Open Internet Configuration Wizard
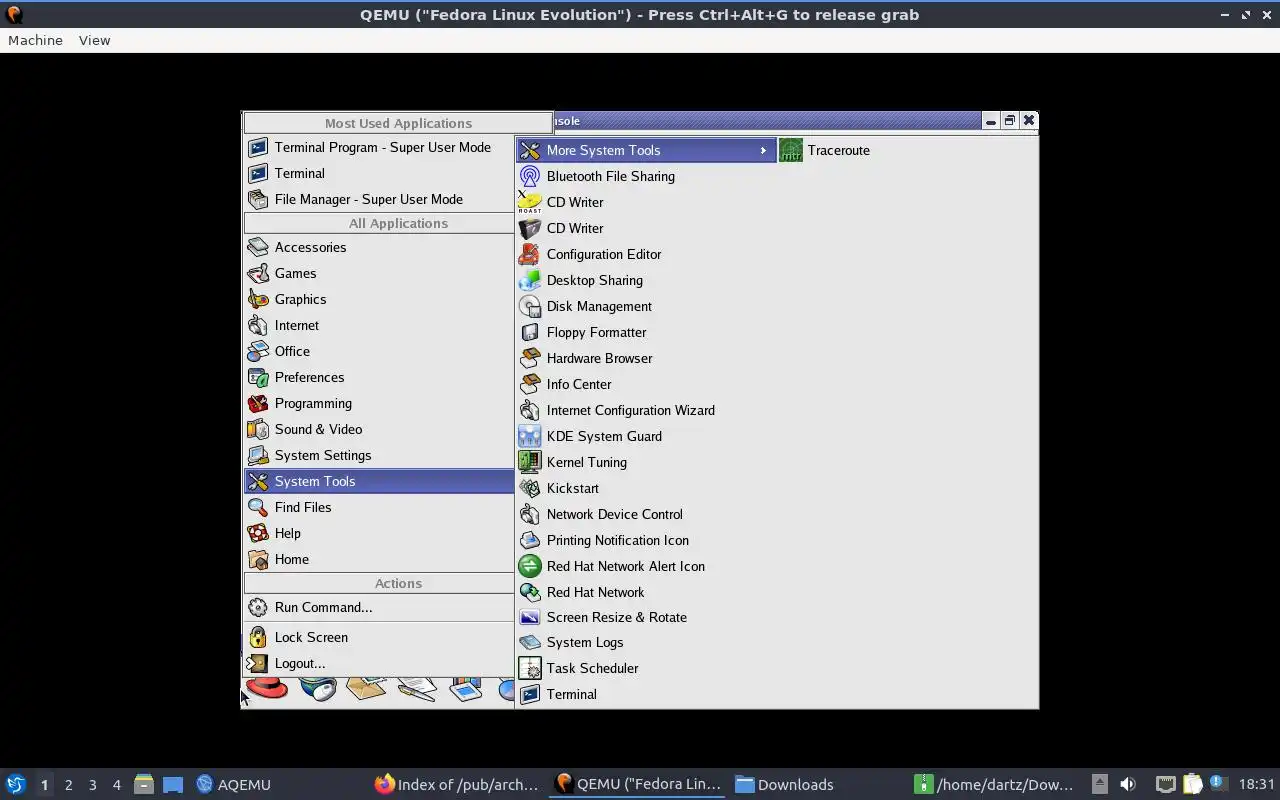This screenshot has width=1280, height=800. tap(646, 410)
